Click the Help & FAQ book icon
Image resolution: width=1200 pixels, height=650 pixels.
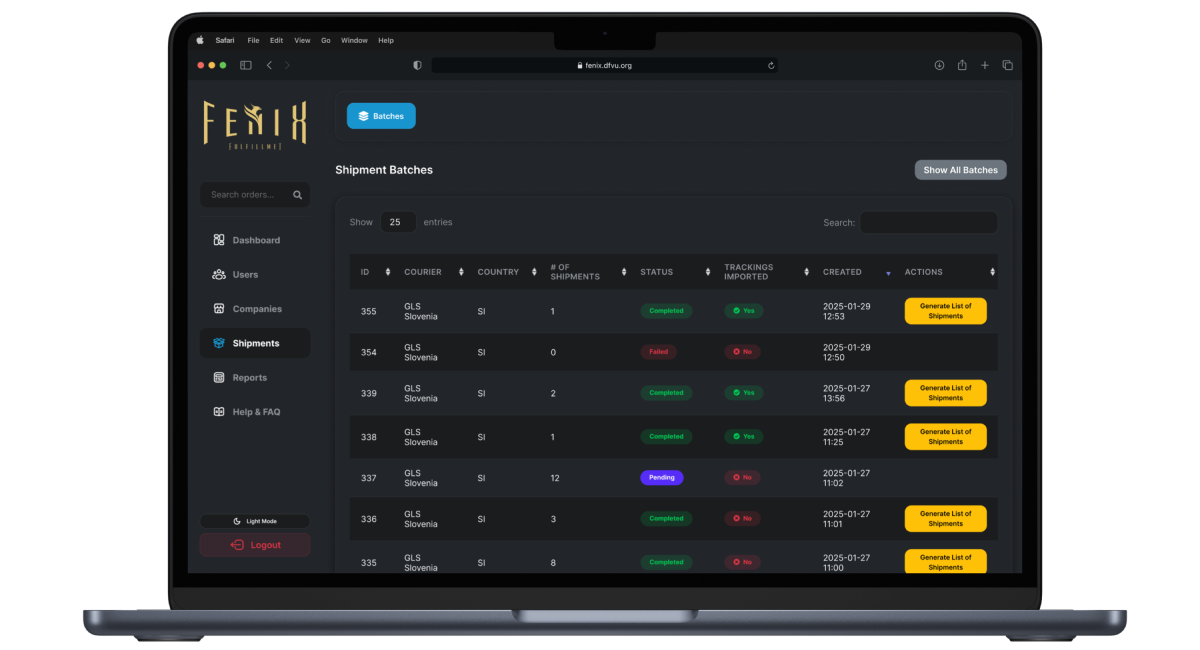219,412
